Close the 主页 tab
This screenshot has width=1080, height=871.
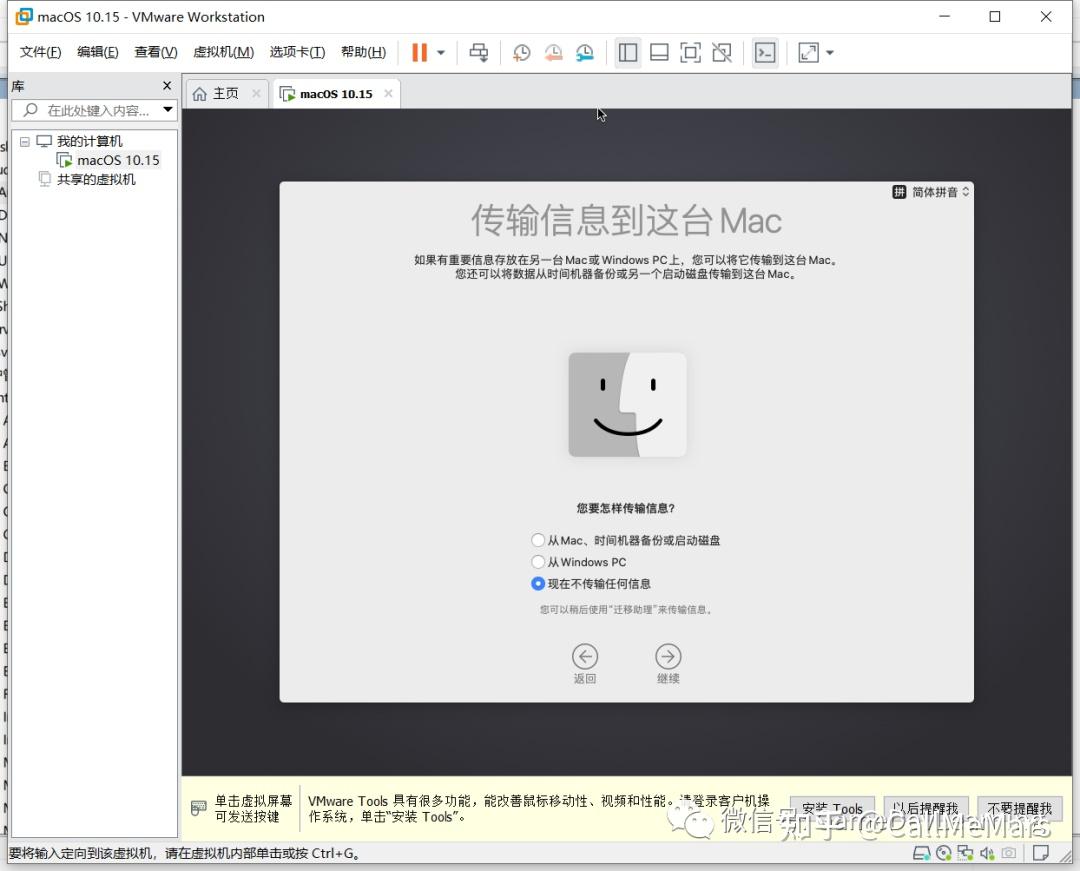(256, 93)
